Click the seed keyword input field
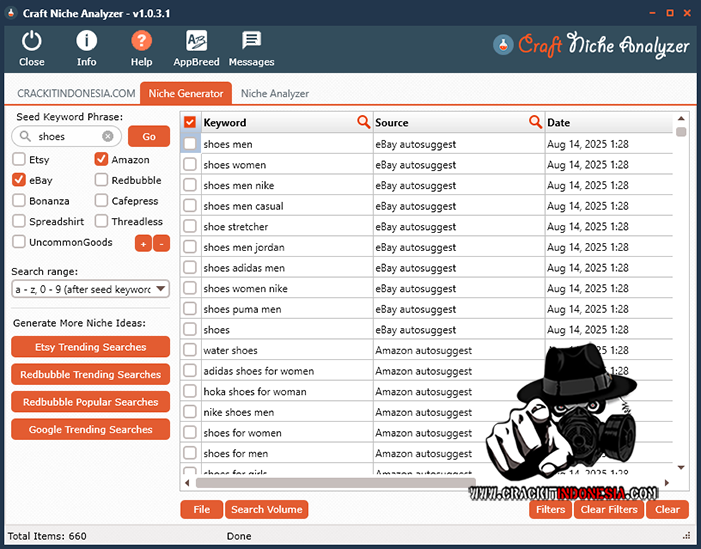 (76, 136)
